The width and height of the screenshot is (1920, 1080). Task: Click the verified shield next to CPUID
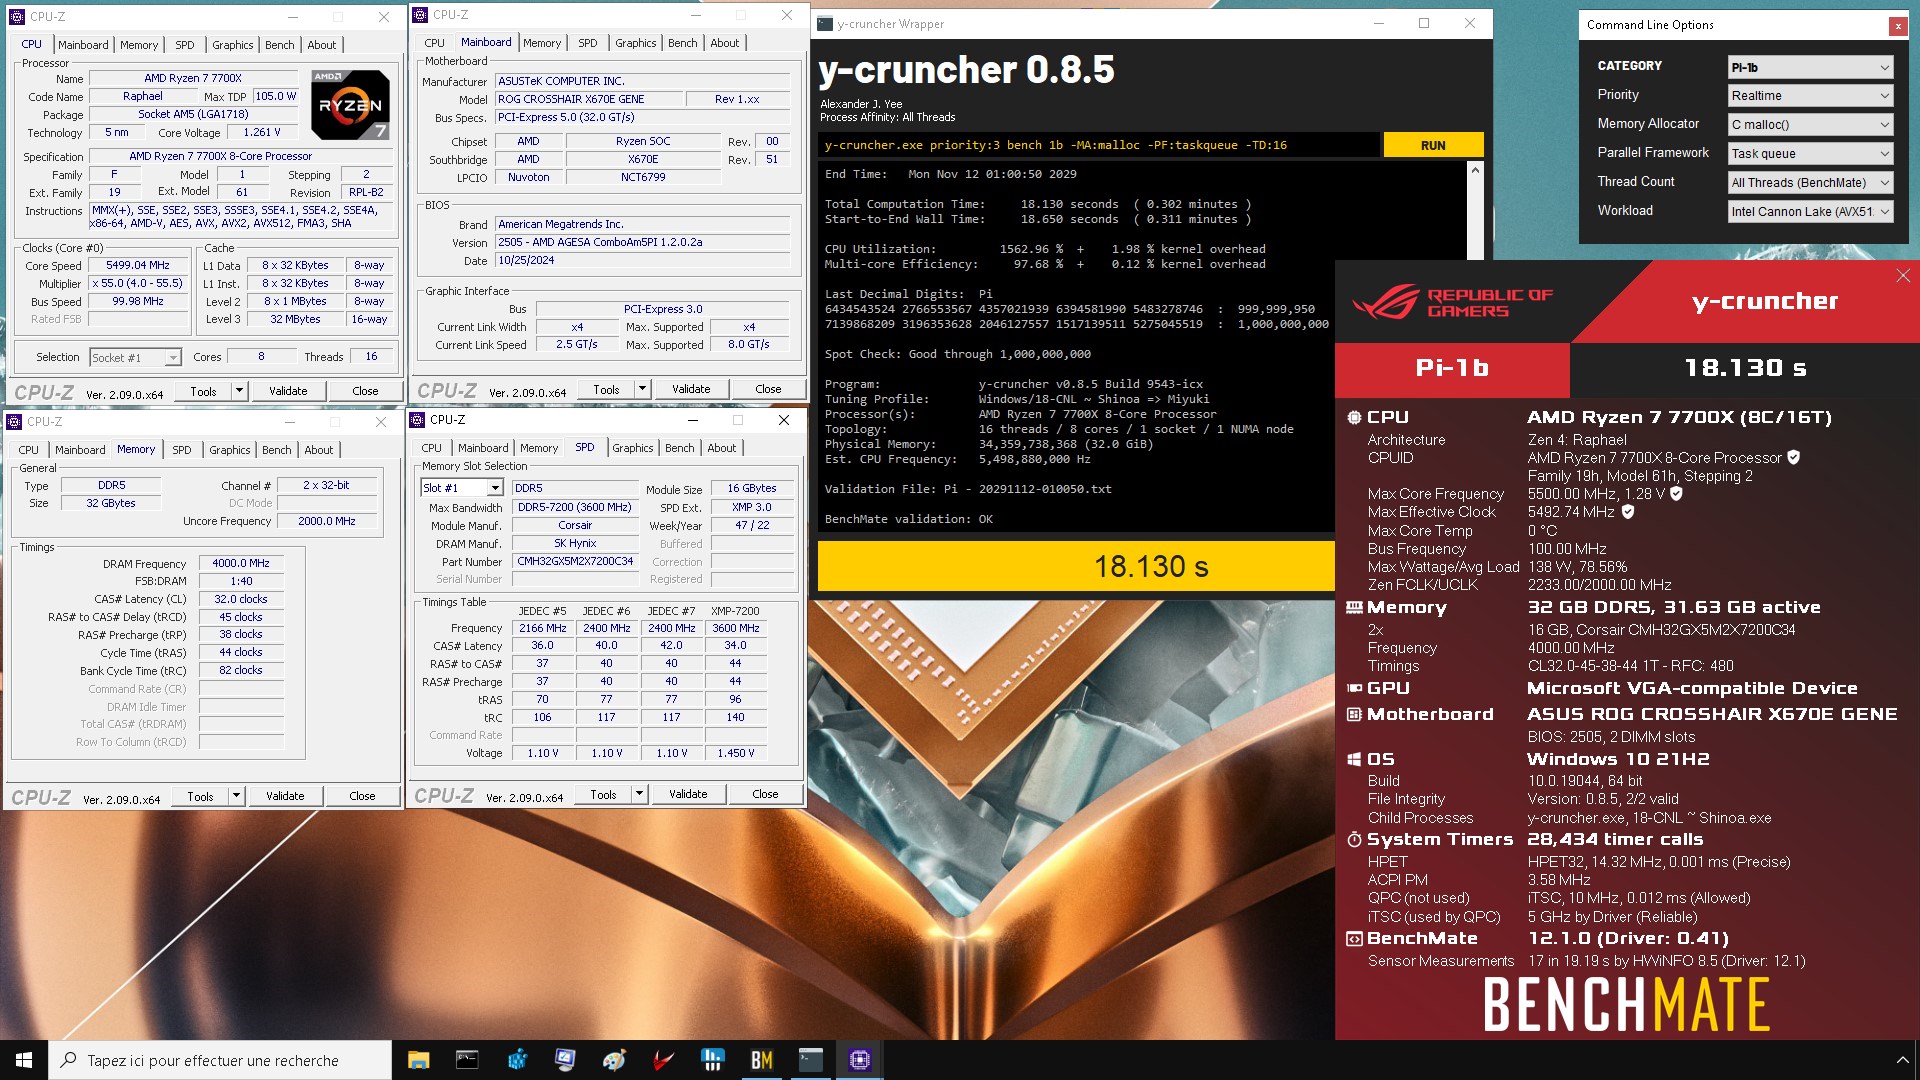click(1793, 457)
